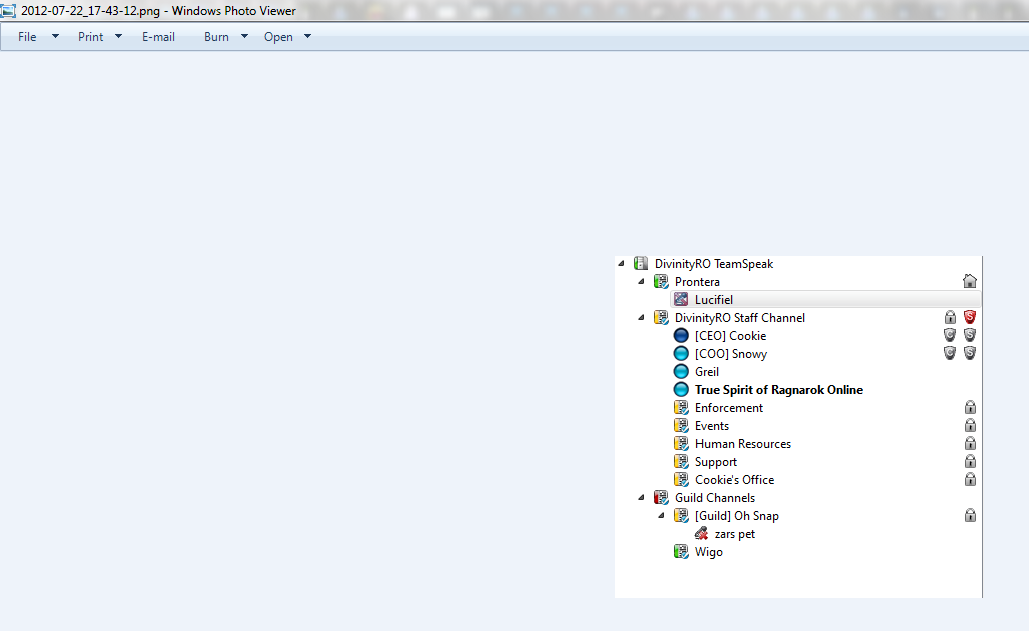Open the Burn menu
The width and height of the screenshot is (1029, 631).
pyautogui.click(x=216, y=37)
